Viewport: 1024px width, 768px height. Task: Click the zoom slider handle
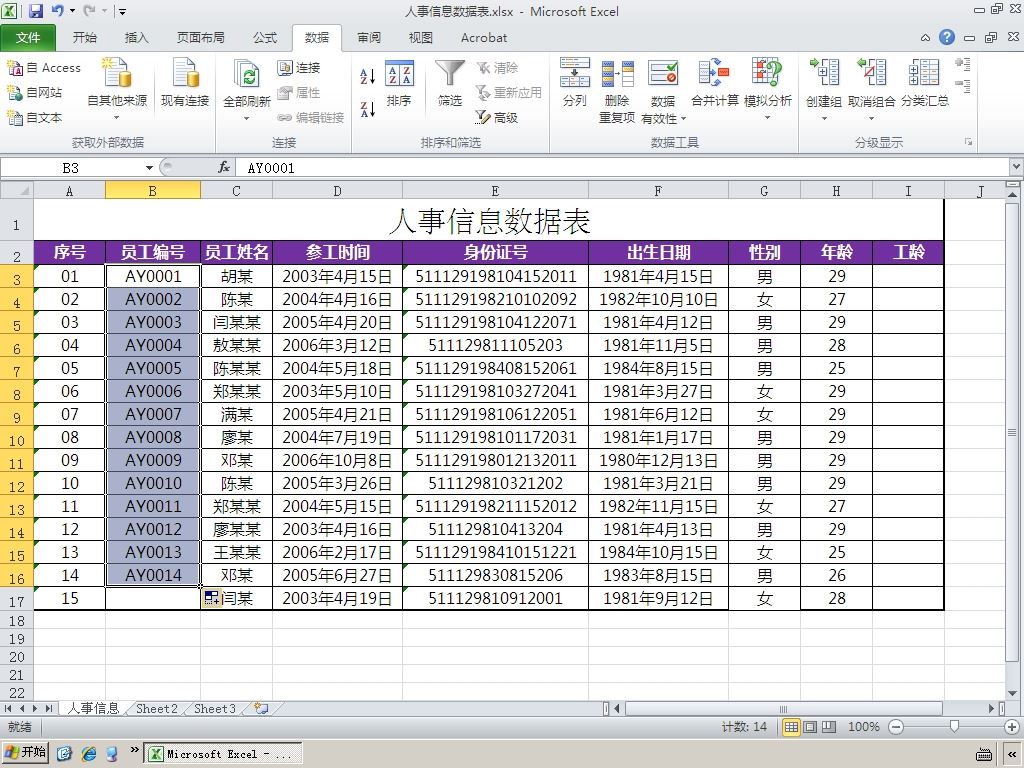coord(955,727)
